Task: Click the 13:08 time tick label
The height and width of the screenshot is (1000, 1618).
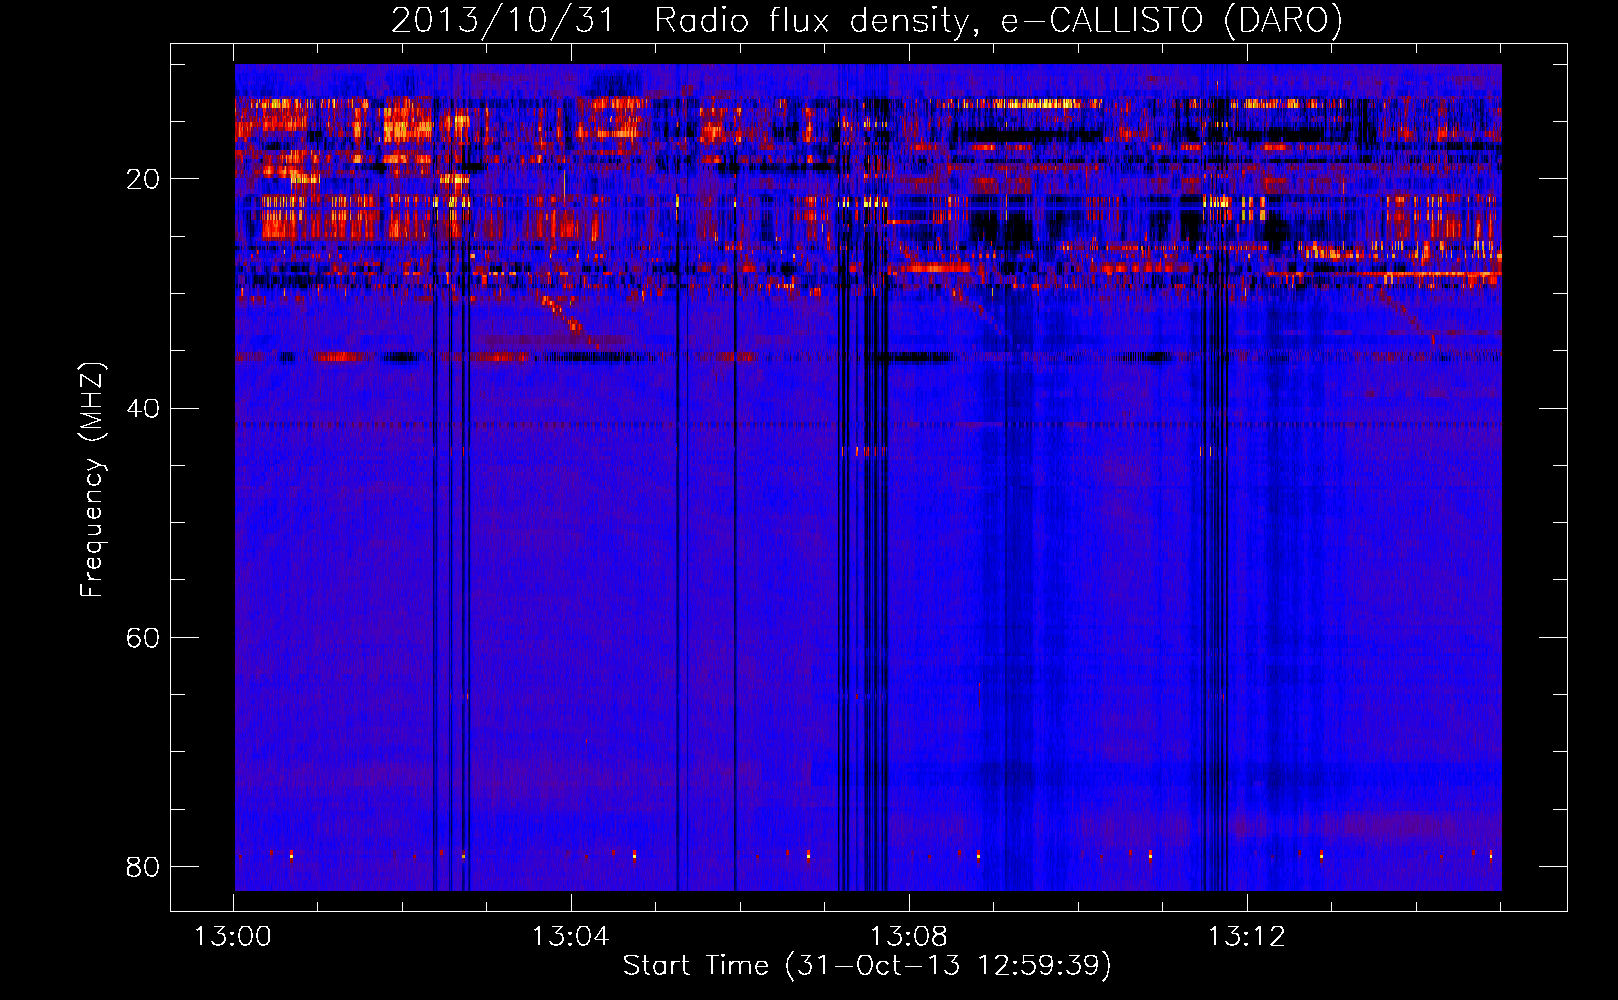Action: (908, 937)
